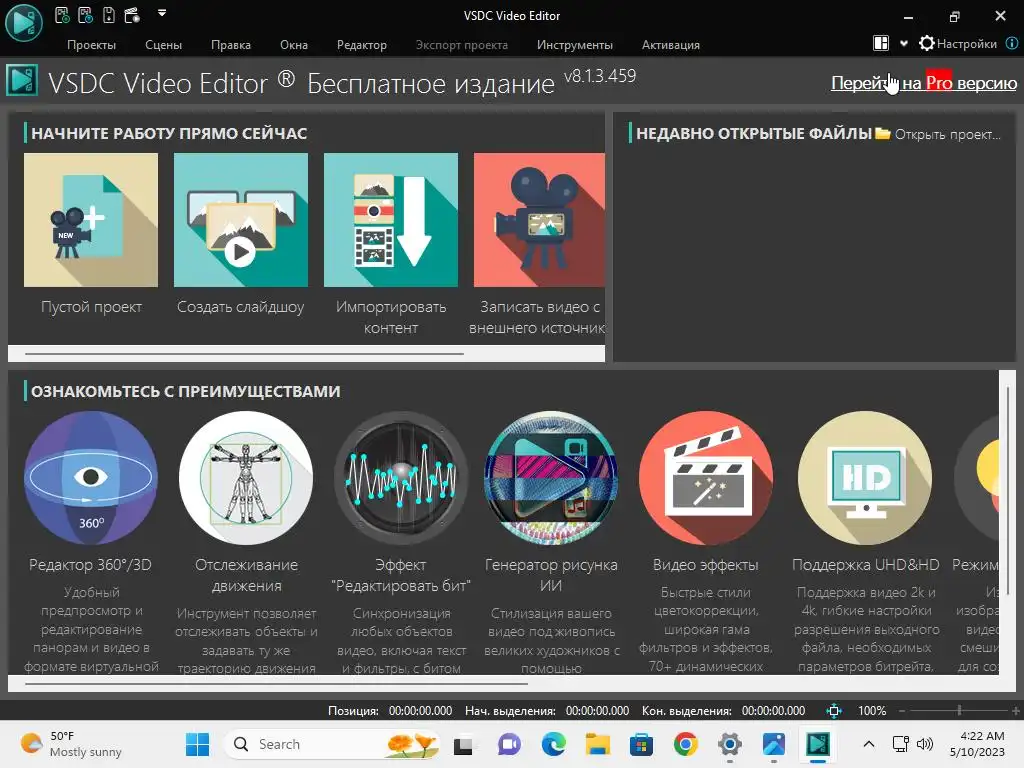Open the Отслеживание движения feature icon
Screen dimensions: 1024x768
[246, 478]
